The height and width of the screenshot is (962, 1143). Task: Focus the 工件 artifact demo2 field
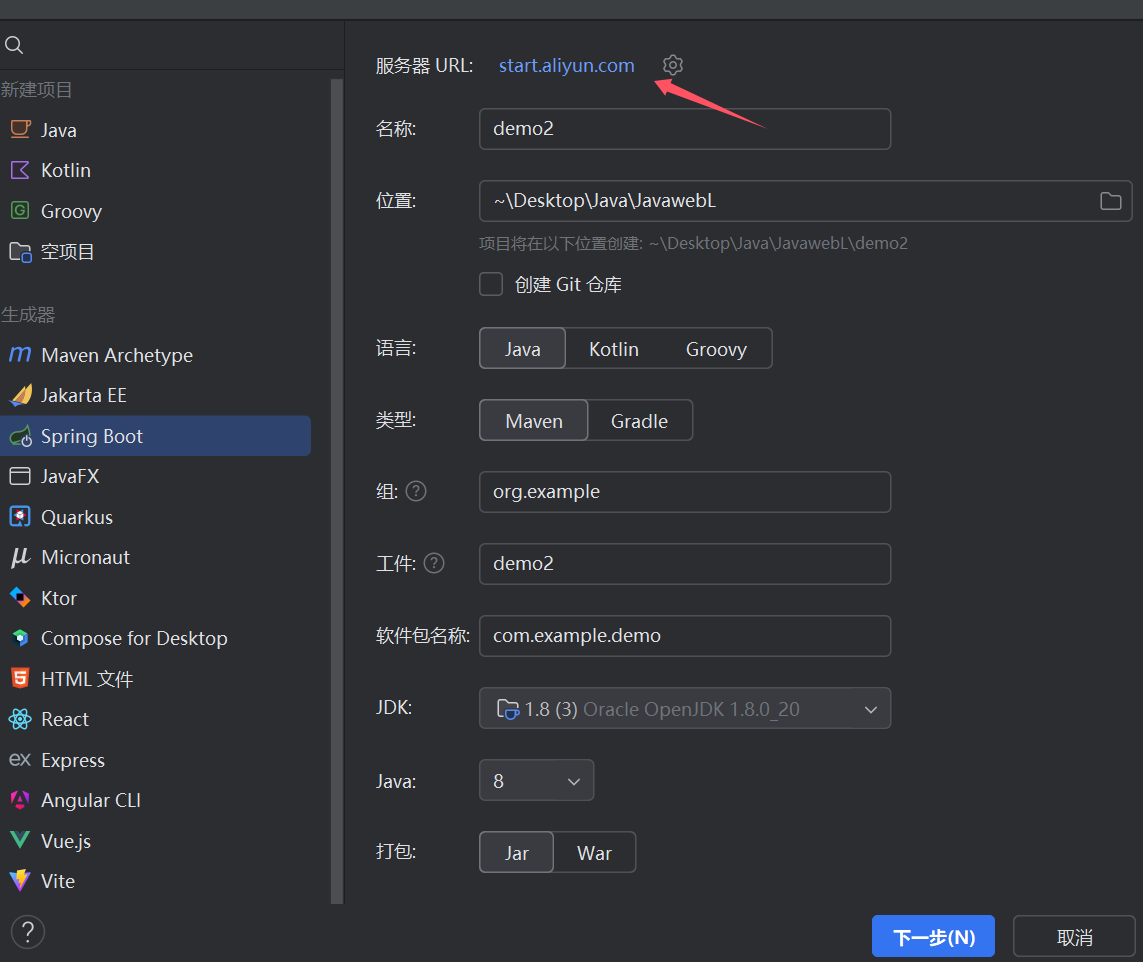click(684, 563)
